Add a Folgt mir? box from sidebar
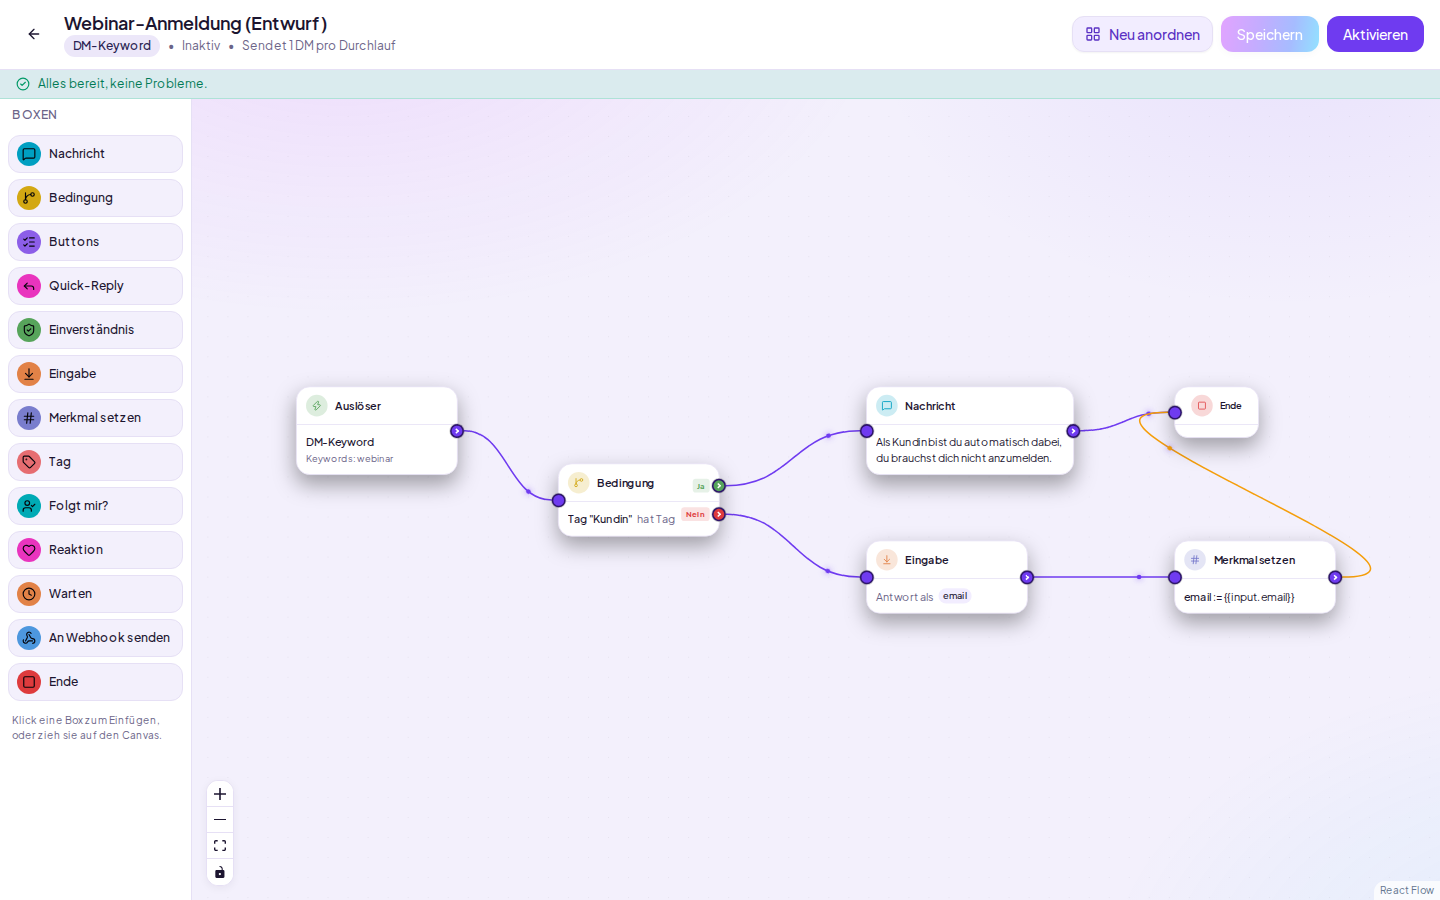The image size is (1440, 900). click(95, 506)
